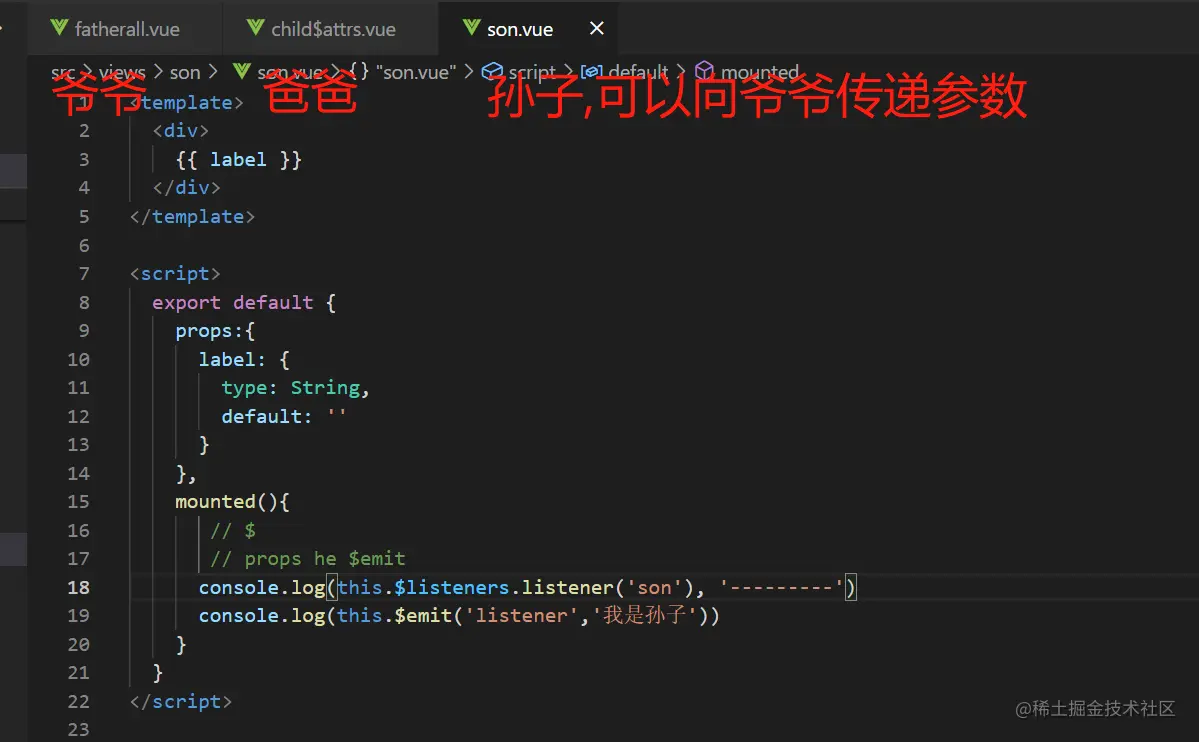Click the Vue icon on the fatherall.vue tab

[58, 29]
